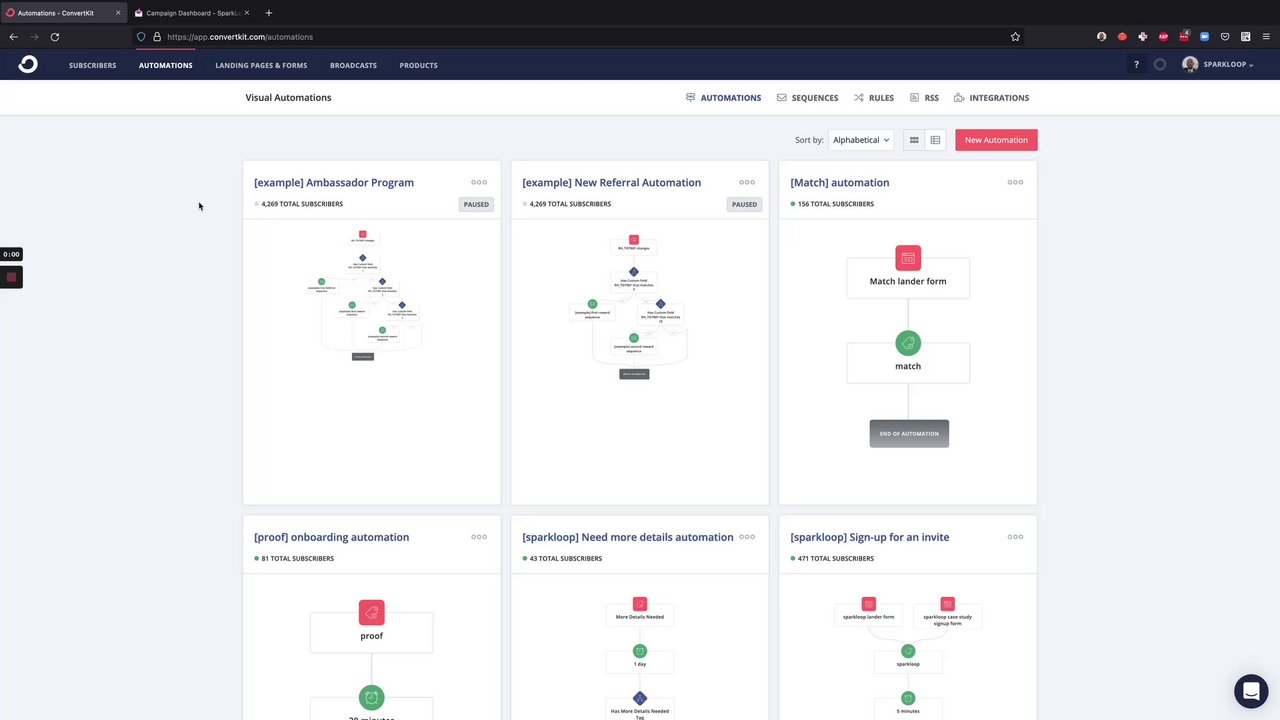Open [example] New Referral Automation title
The image size is (1280, 720).
(x=612, y=182)
